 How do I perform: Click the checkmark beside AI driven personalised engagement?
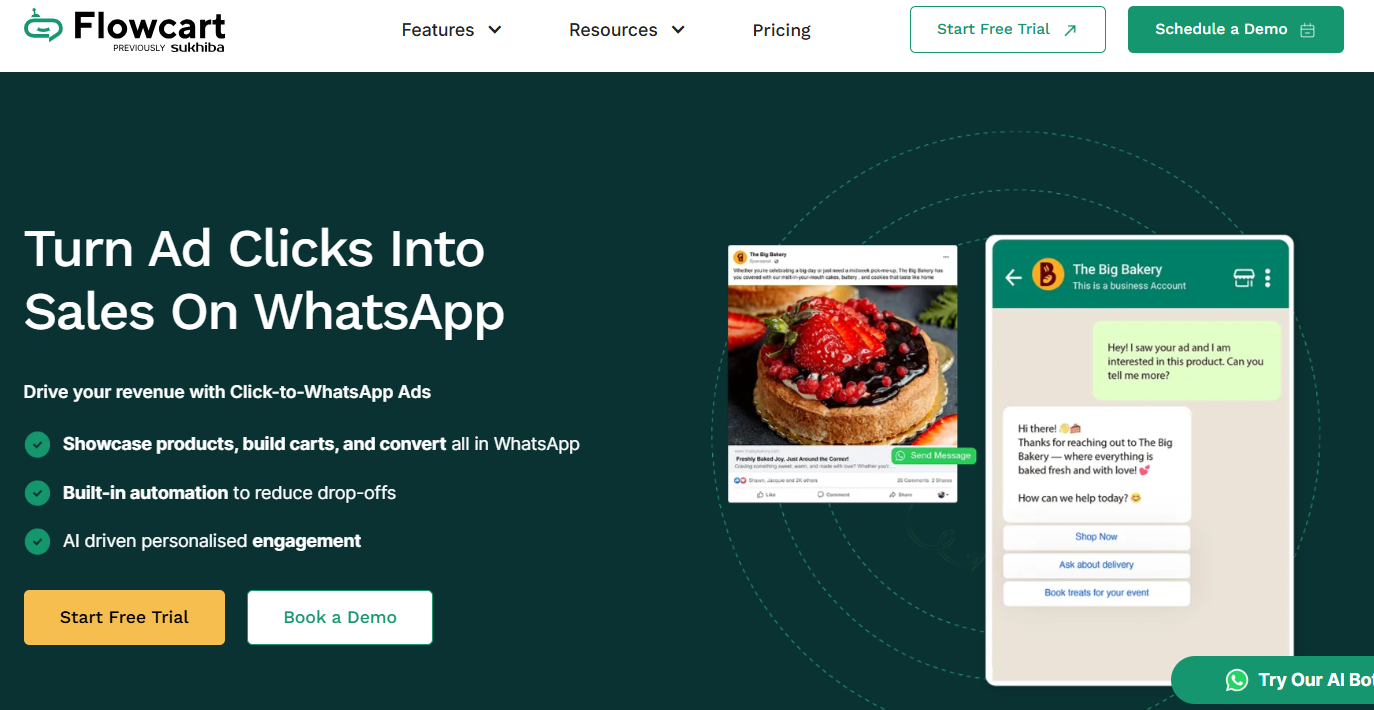(37, 541)
